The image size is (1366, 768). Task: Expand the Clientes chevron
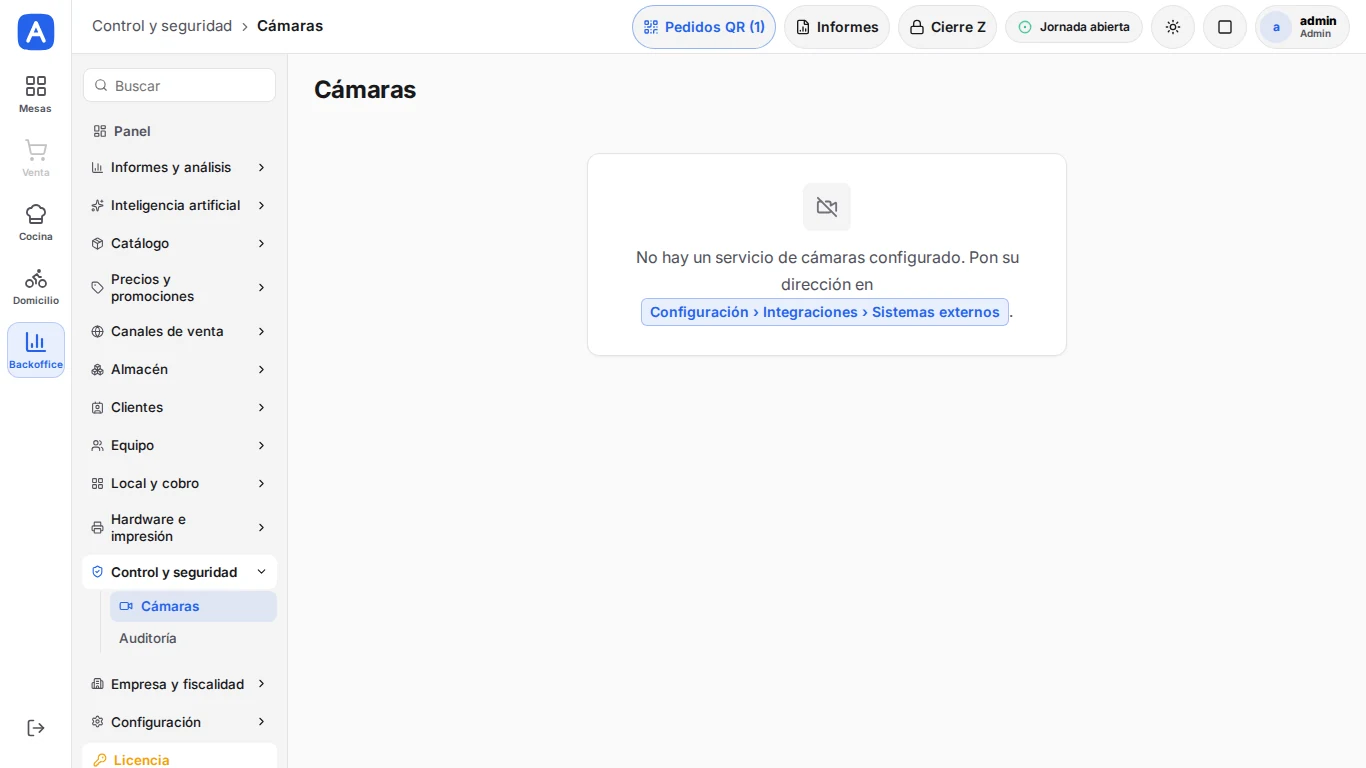261,407
